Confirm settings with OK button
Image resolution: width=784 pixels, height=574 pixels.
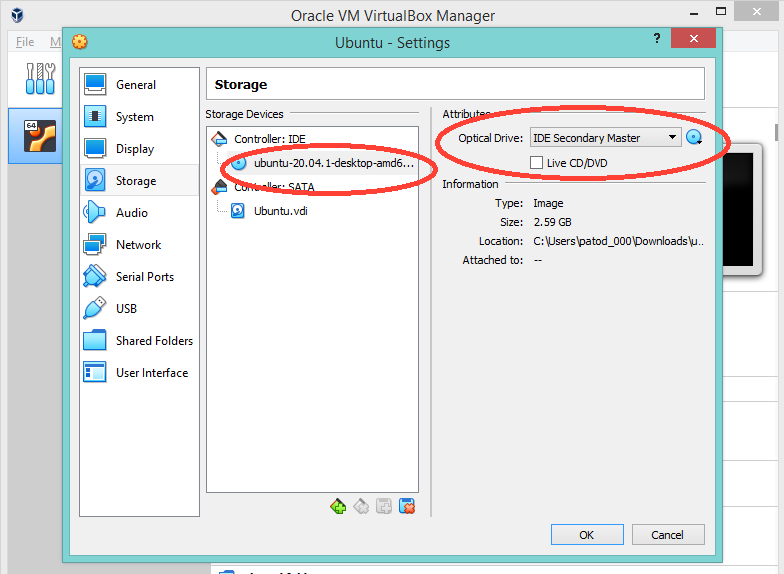587,534
